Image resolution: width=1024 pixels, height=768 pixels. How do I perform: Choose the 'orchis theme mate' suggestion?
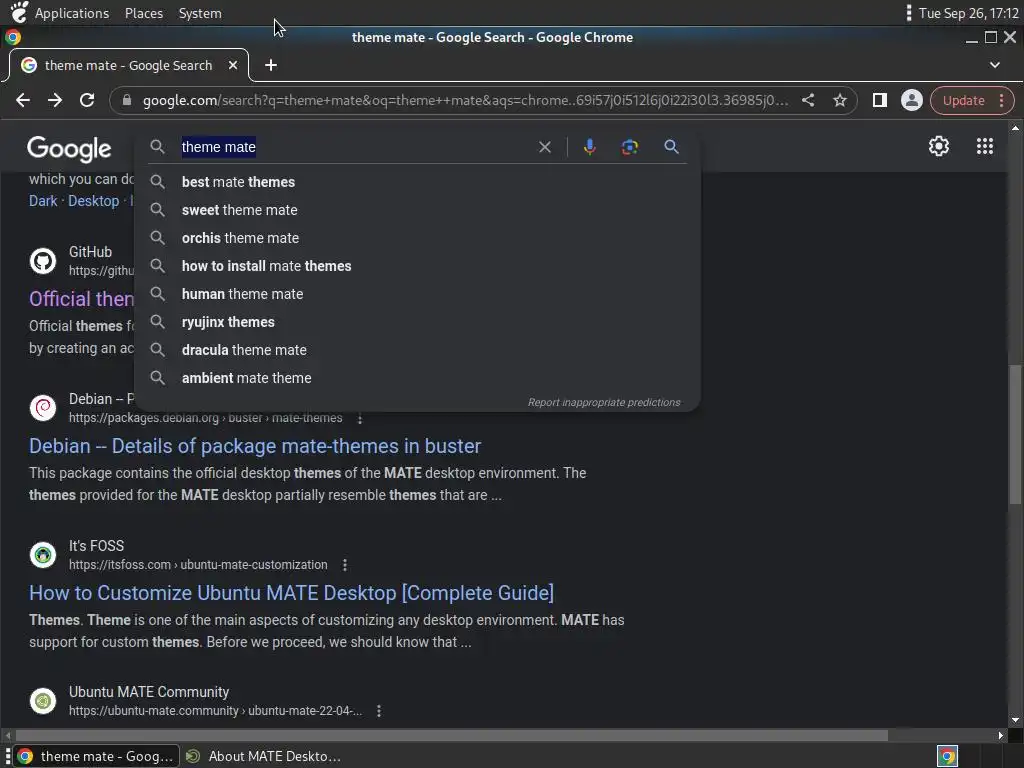coord(418,238)
